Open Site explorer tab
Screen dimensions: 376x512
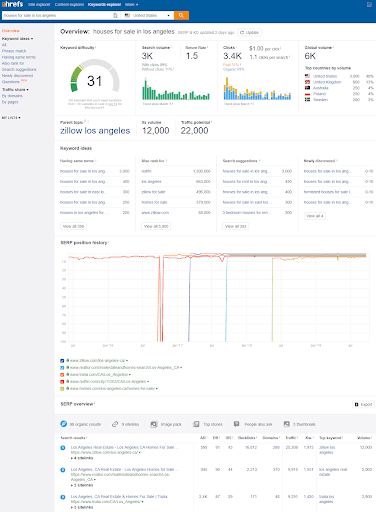(x=39, y=4)
